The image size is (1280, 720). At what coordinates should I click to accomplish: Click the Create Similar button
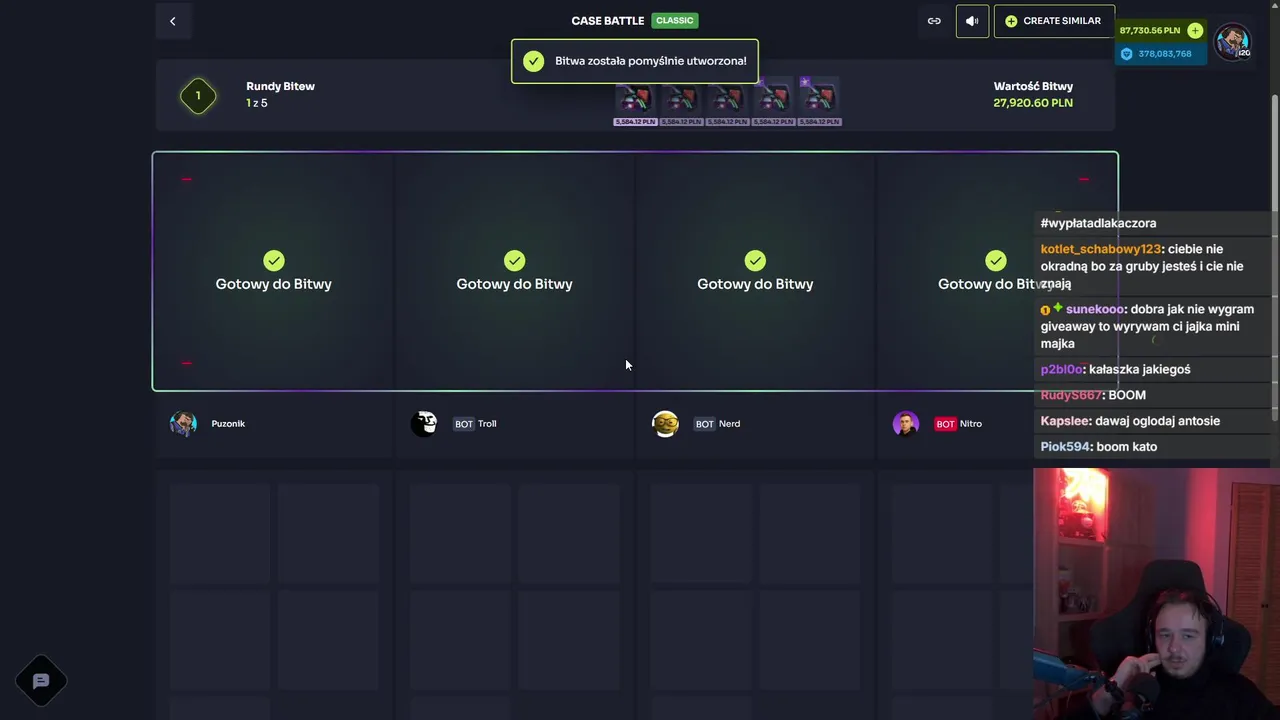[1053, 21]
